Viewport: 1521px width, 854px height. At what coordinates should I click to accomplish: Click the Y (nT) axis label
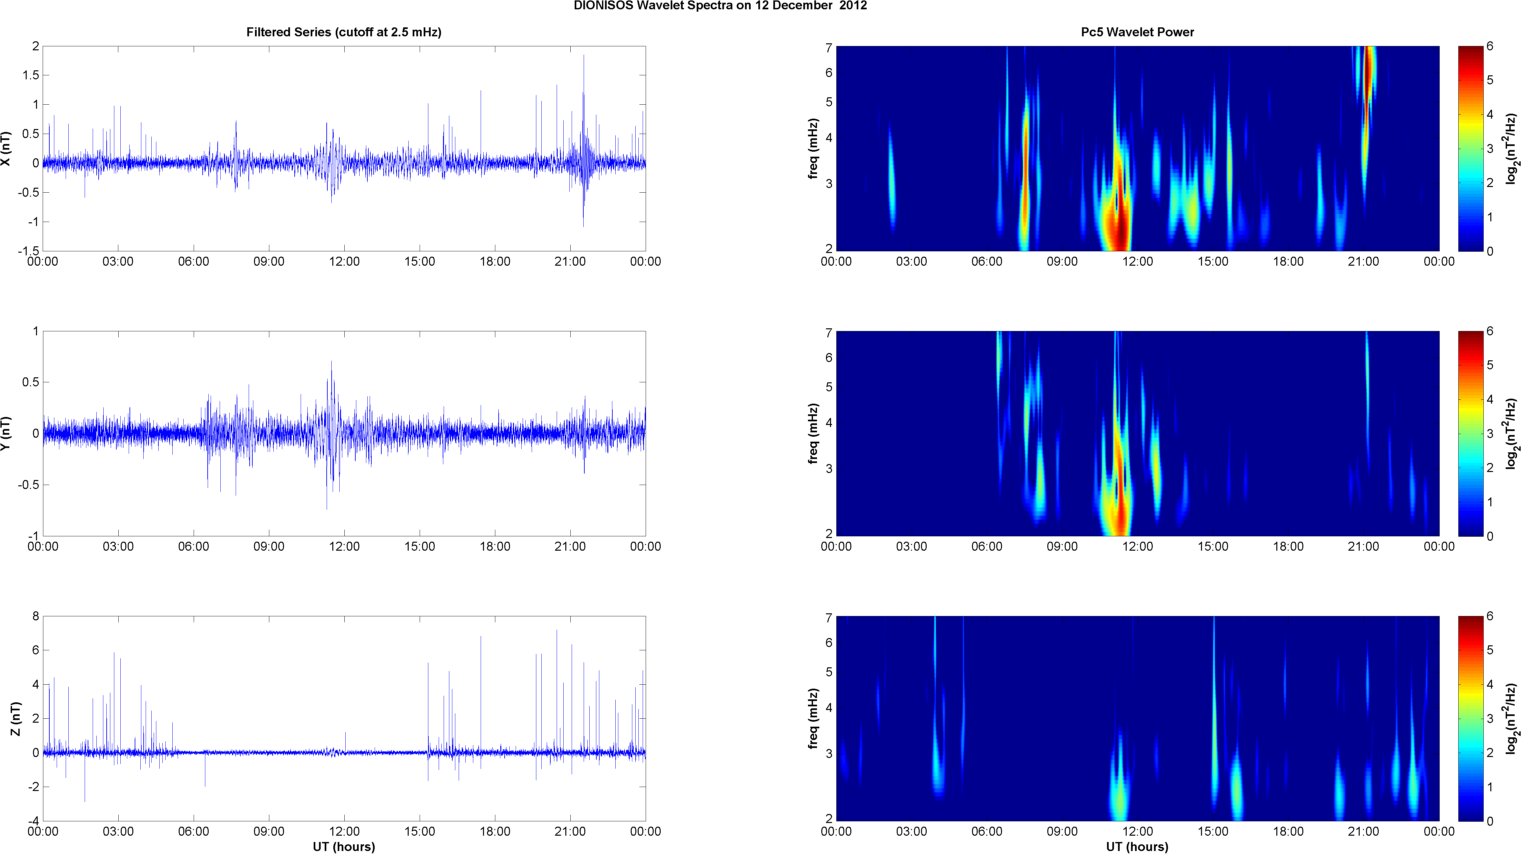pos(7,433)
